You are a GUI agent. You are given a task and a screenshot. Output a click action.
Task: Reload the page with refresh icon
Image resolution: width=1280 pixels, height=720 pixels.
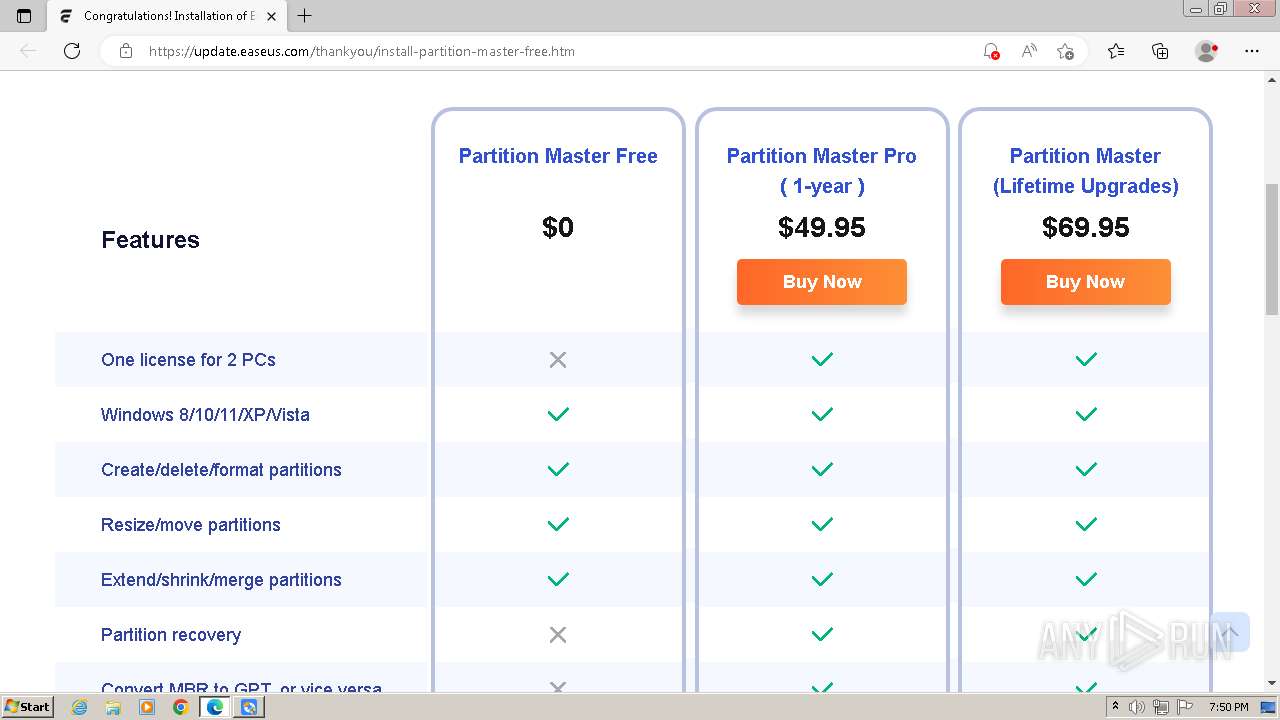pyautogui.click(x=72, y=51)
